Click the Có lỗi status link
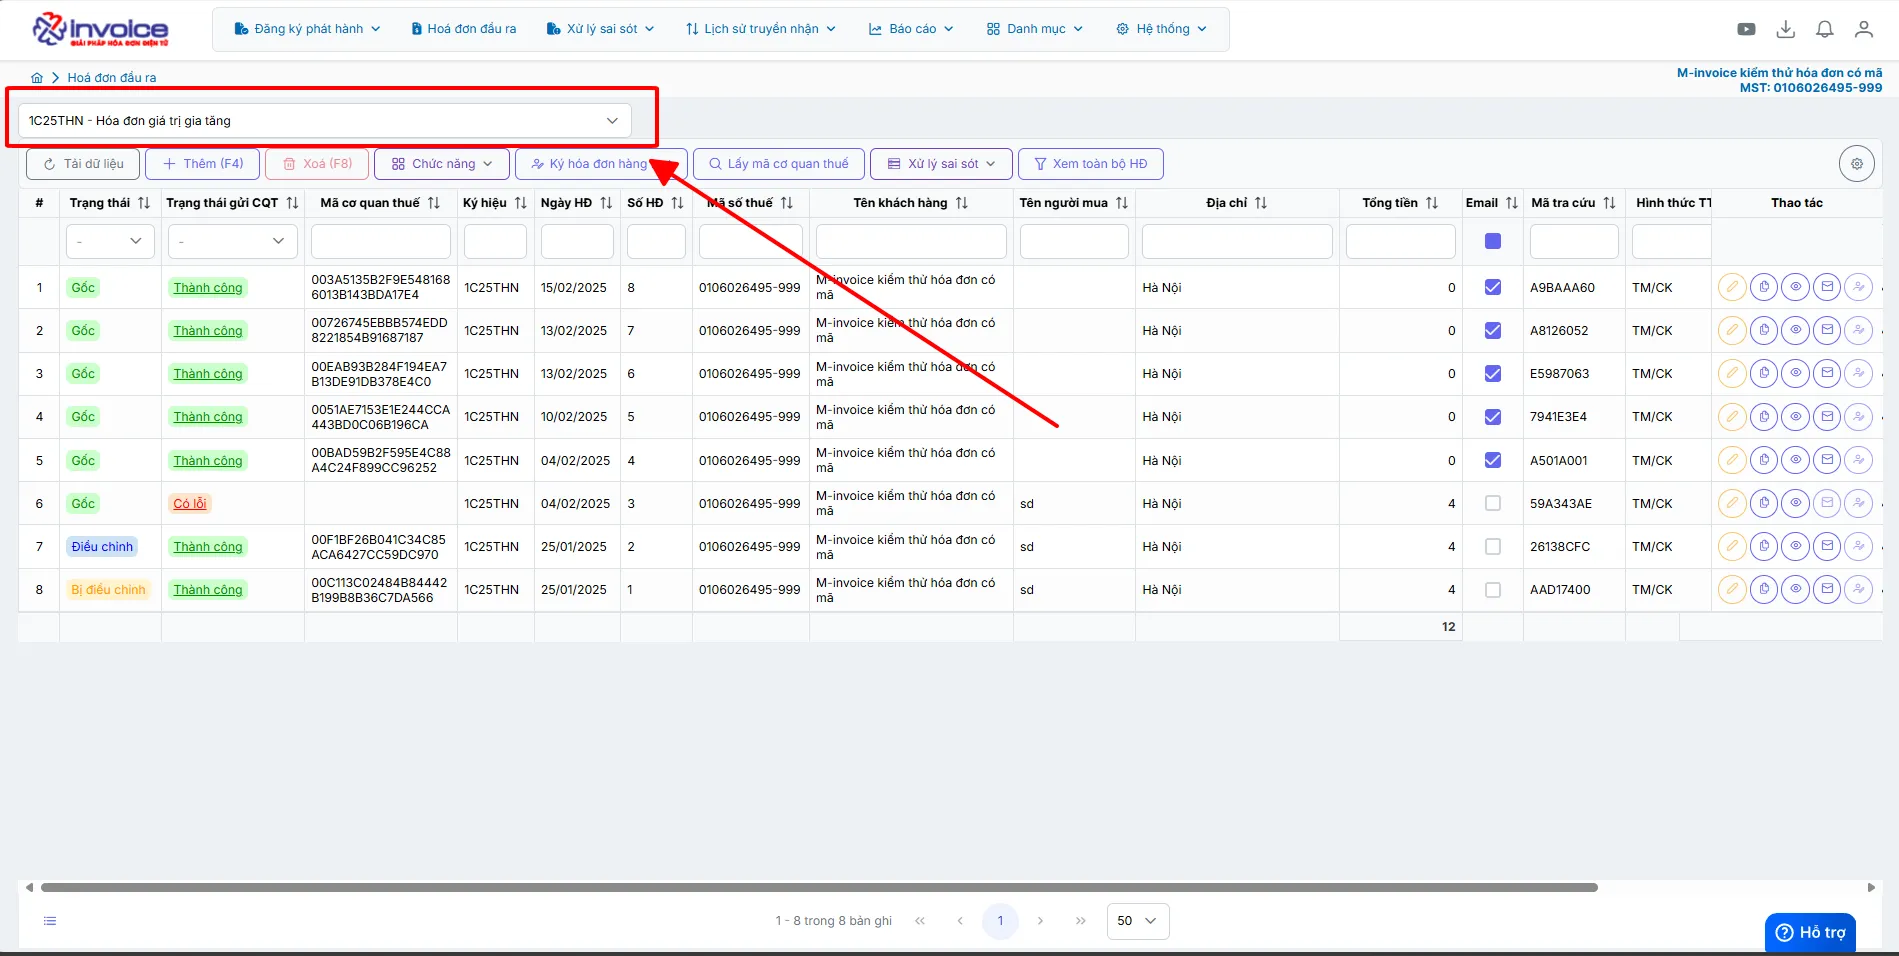The image size is (1899, 956). point(190,504)
